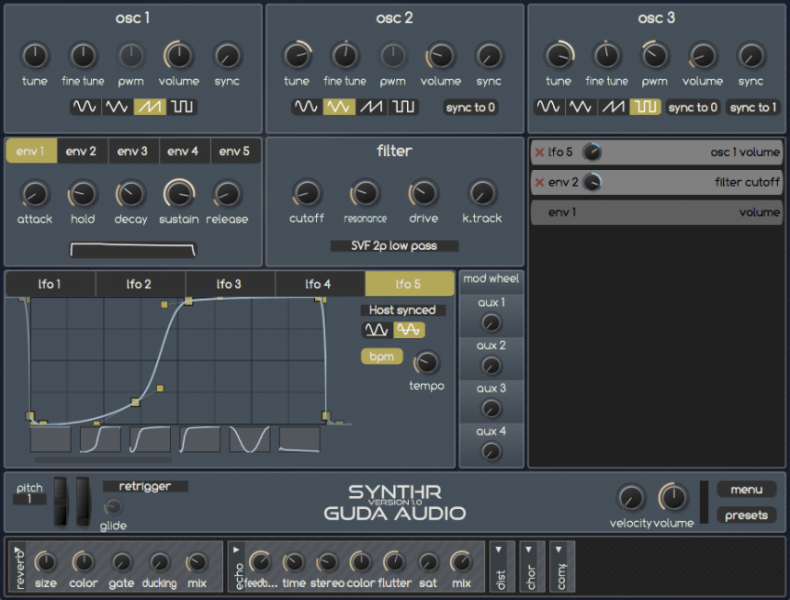Toggle the bpm tempo sync button

(x=381, y=356)
